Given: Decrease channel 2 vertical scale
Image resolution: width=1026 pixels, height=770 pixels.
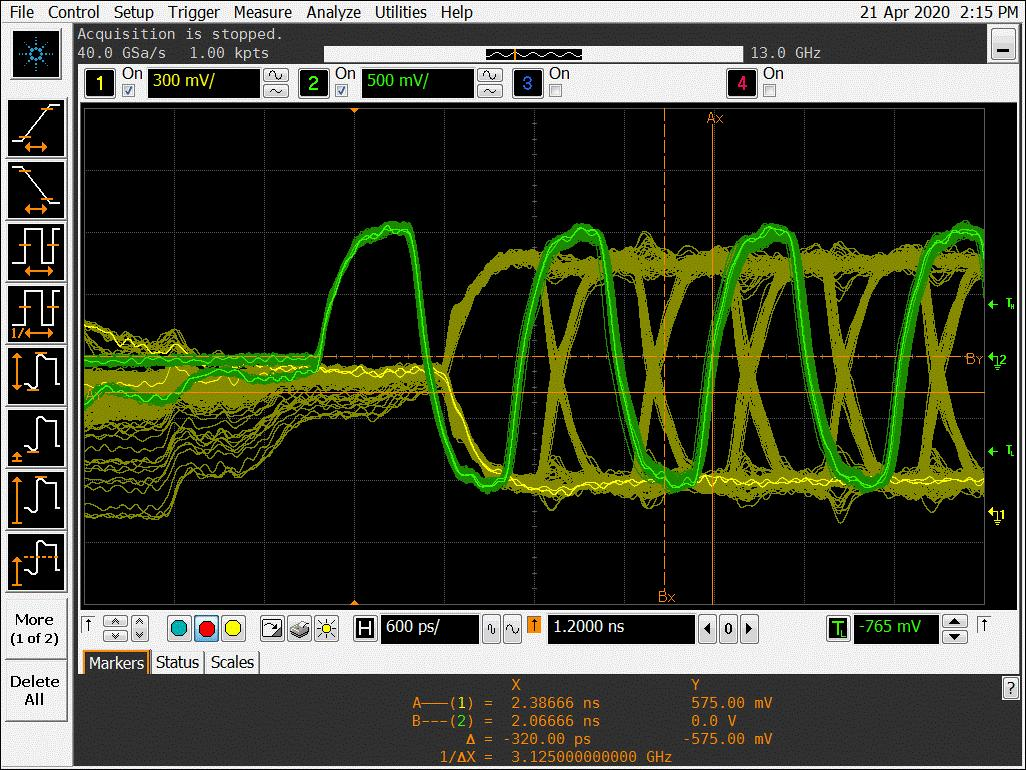Looking at the screenshot, I should point(490,91).
